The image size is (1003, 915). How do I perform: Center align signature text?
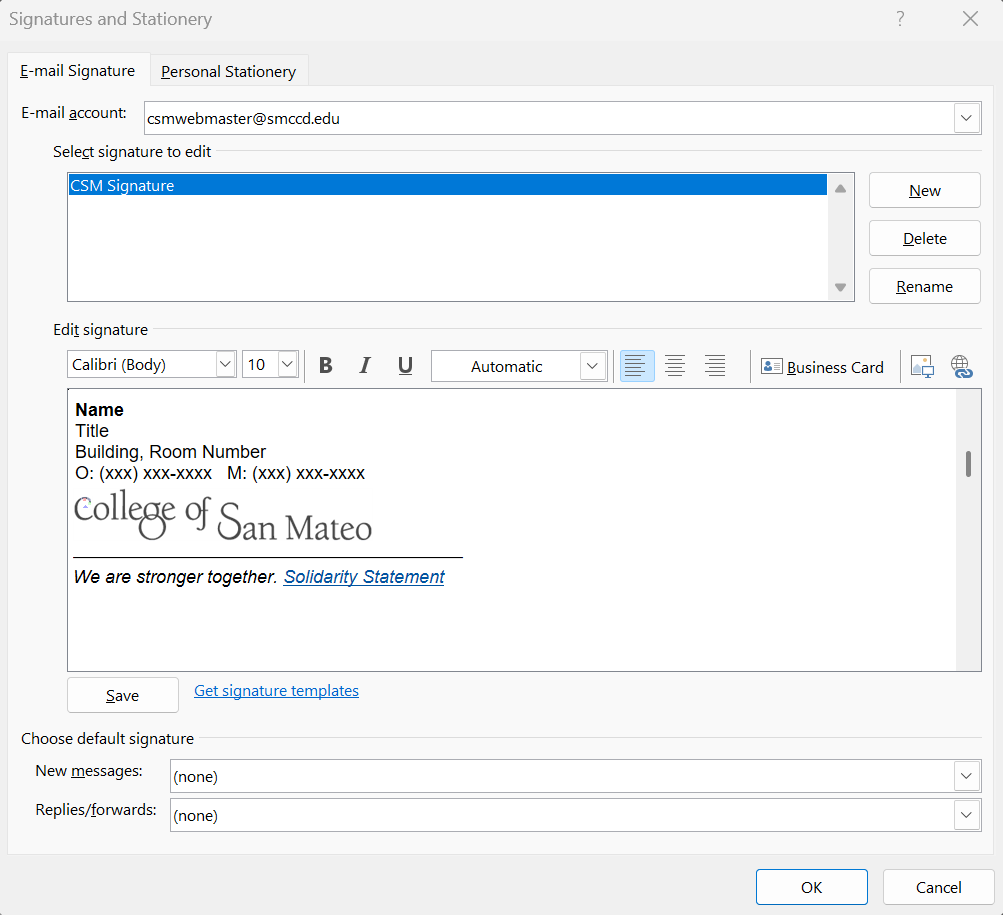pos(675,366)
